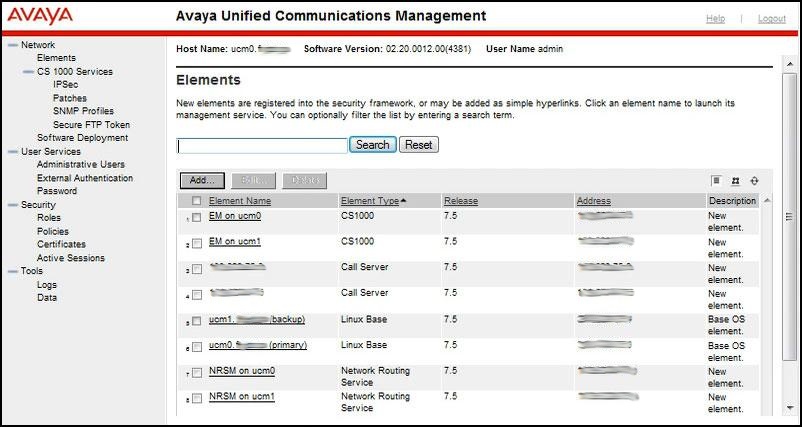Launch the EM on ucm1 element

click(x=235, y=241)
